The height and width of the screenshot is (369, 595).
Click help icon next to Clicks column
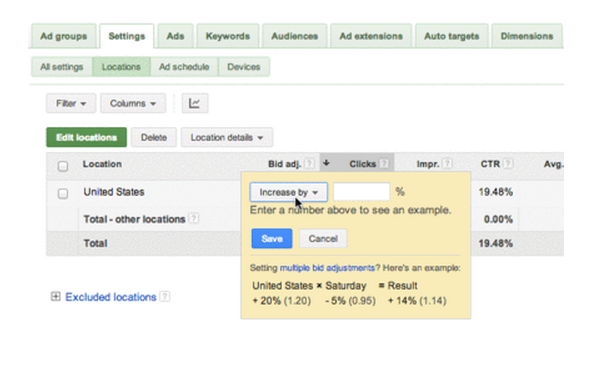pos(384,164)
